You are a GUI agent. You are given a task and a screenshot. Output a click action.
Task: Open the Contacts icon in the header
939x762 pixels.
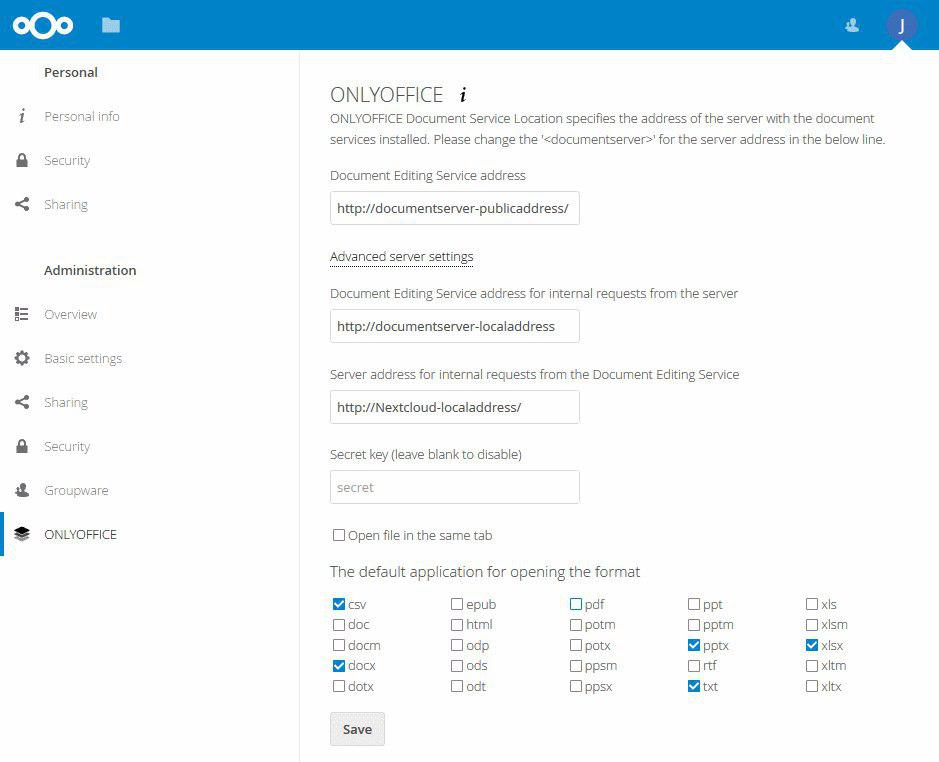tap(852, 25)
